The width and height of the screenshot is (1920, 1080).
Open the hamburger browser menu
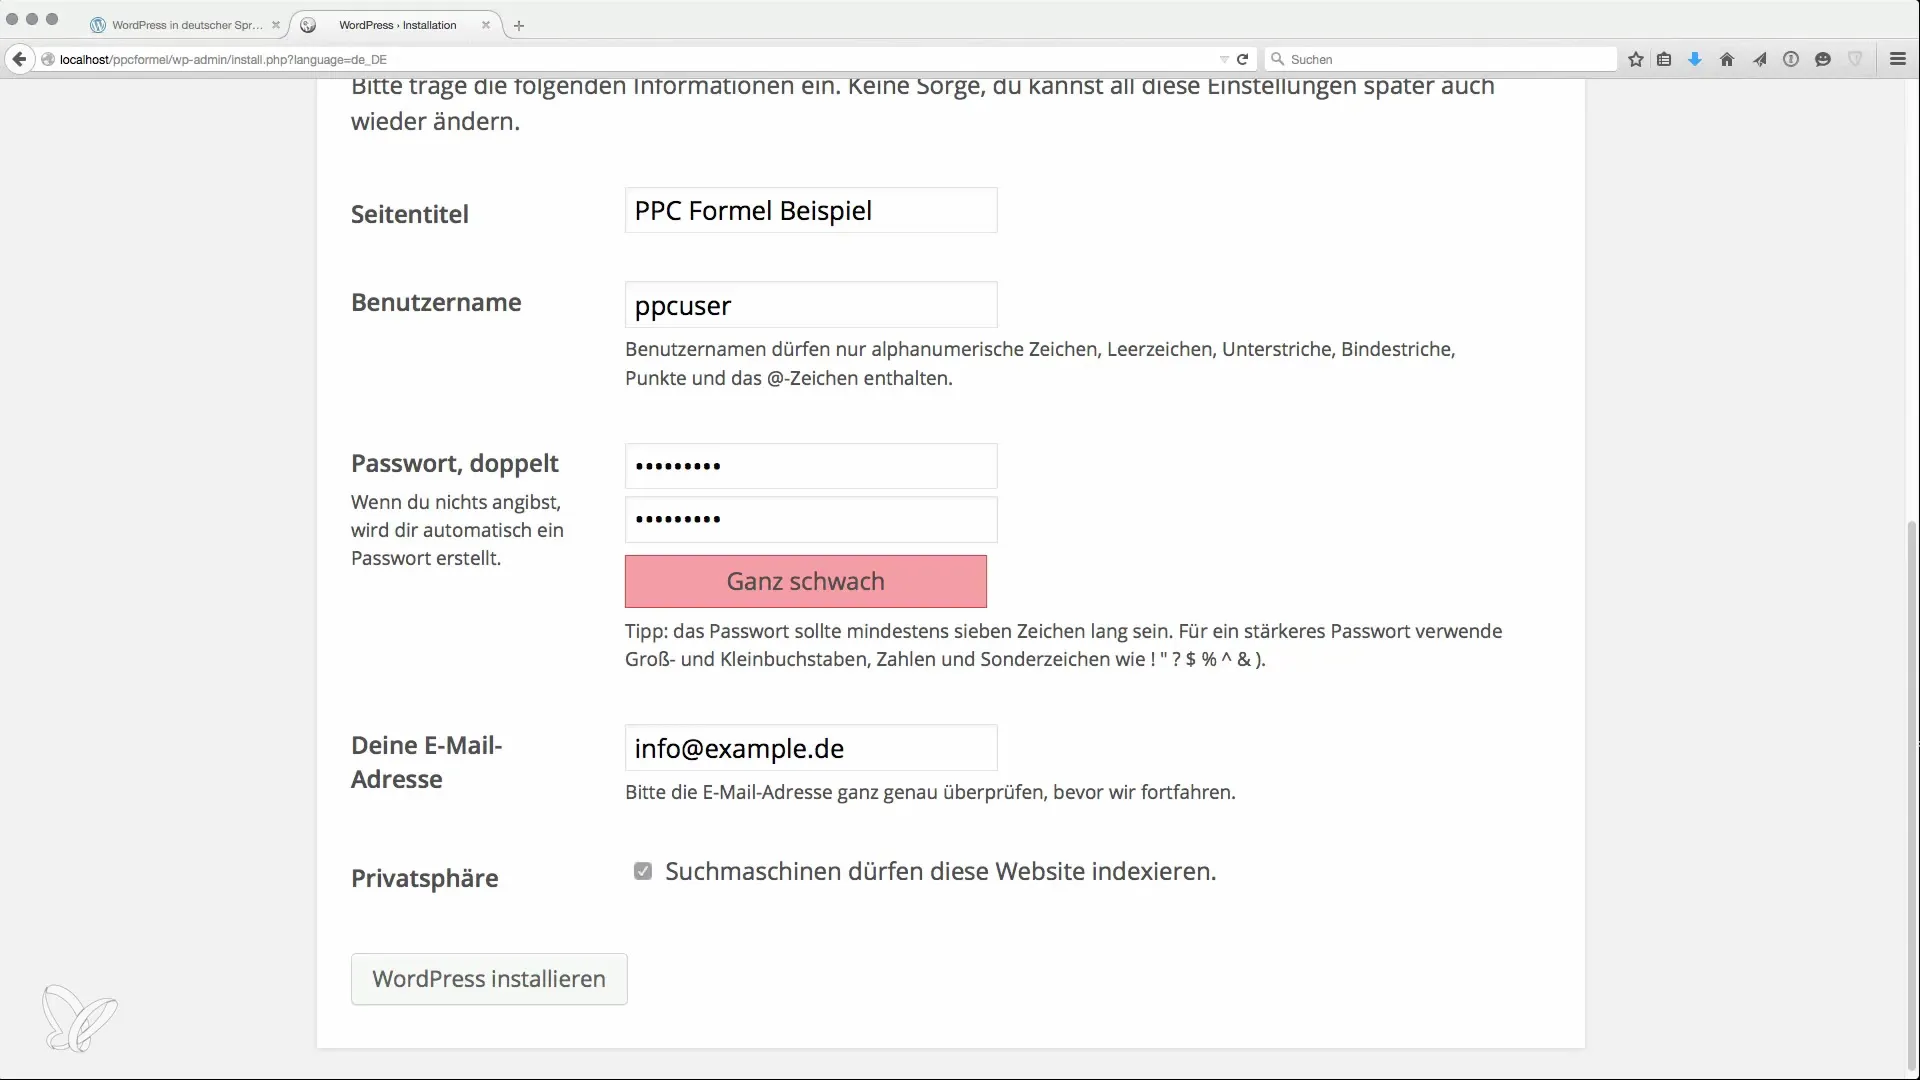pyautogui.click(x=1898, y=59)
